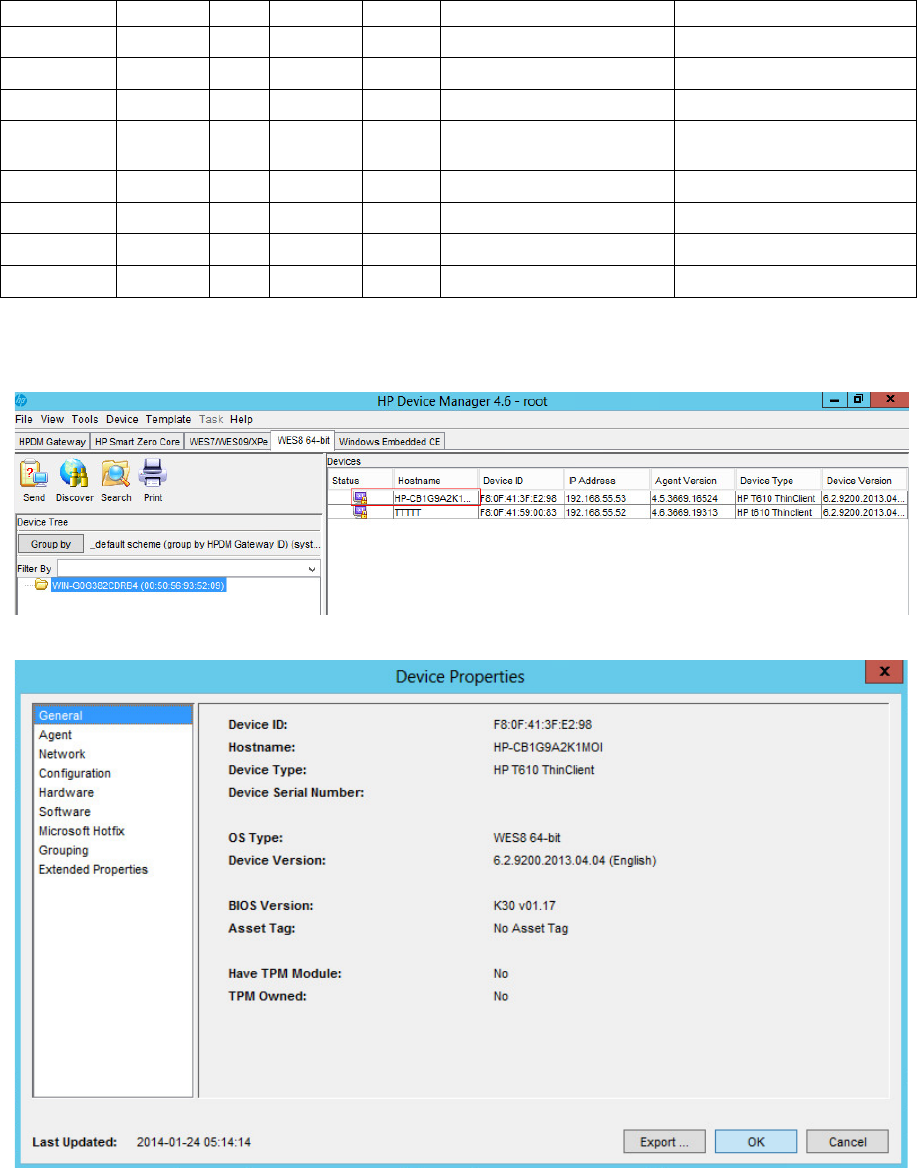Open the Template menu
The width and height of the screenshot is (917, 1168).
(168, 419)
